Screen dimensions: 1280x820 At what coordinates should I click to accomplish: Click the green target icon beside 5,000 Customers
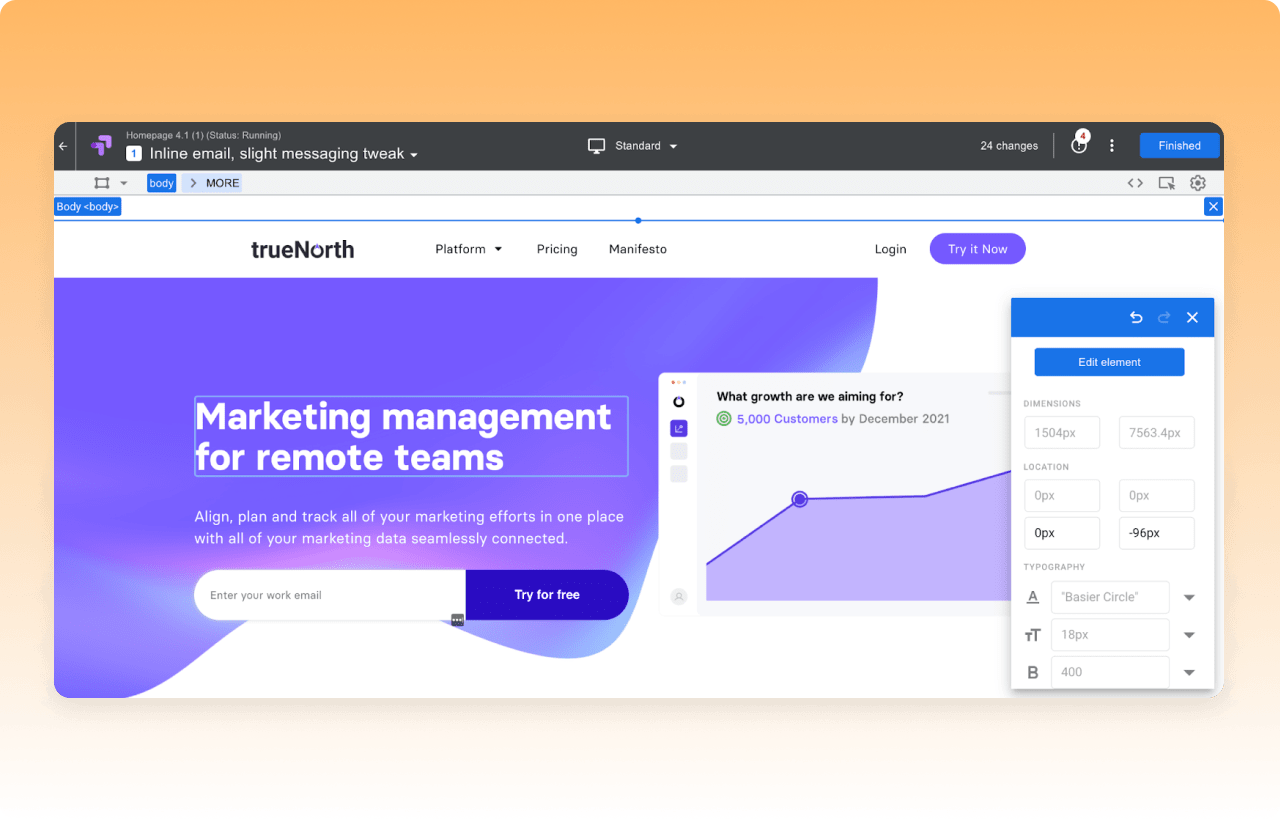tap(724, 419)
